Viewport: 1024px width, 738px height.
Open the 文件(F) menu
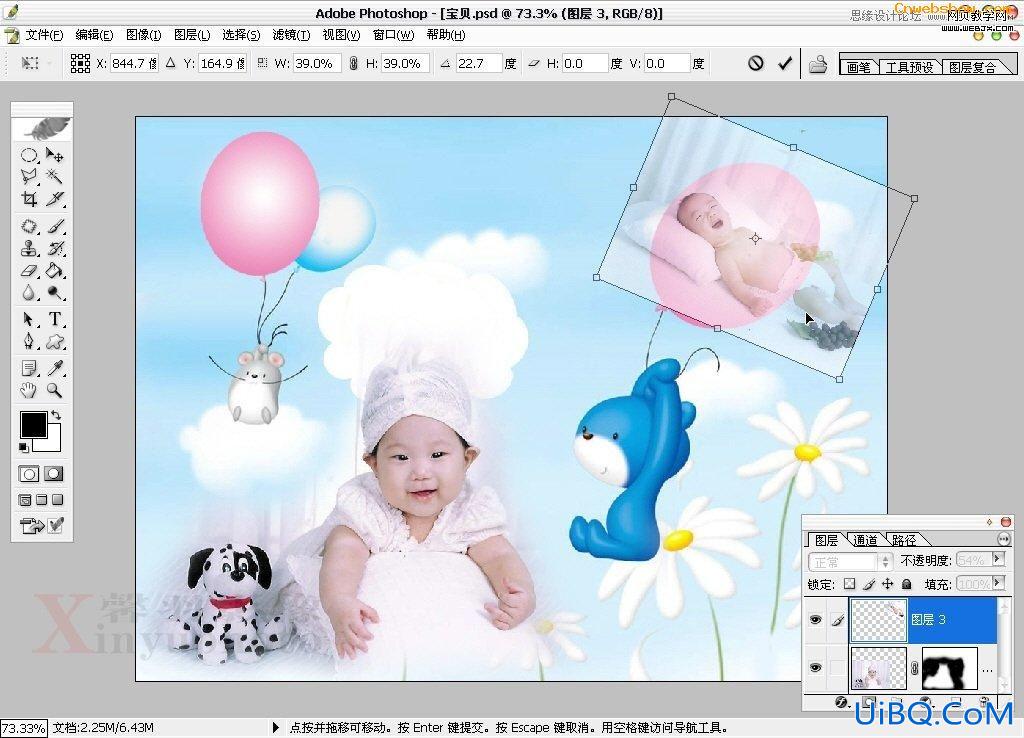pos(44,35)
